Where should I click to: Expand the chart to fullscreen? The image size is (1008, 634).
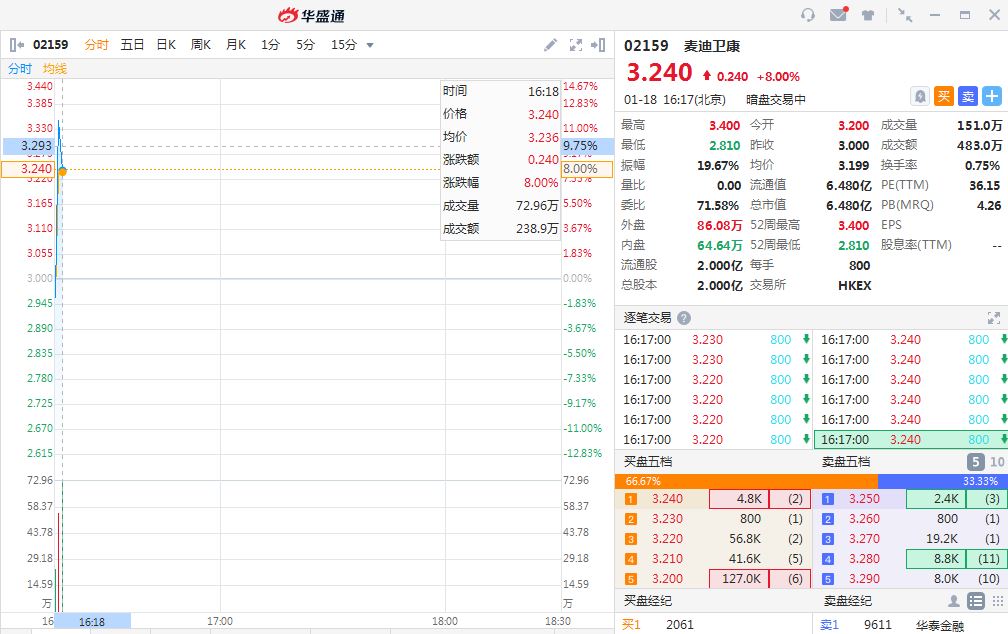[575, 45]
